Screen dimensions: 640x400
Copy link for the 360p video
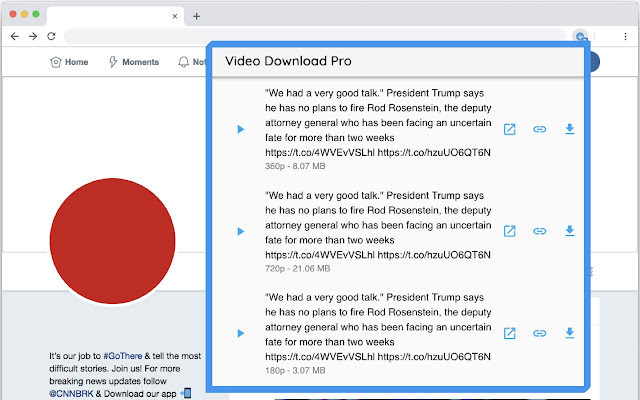pos(540,129)
